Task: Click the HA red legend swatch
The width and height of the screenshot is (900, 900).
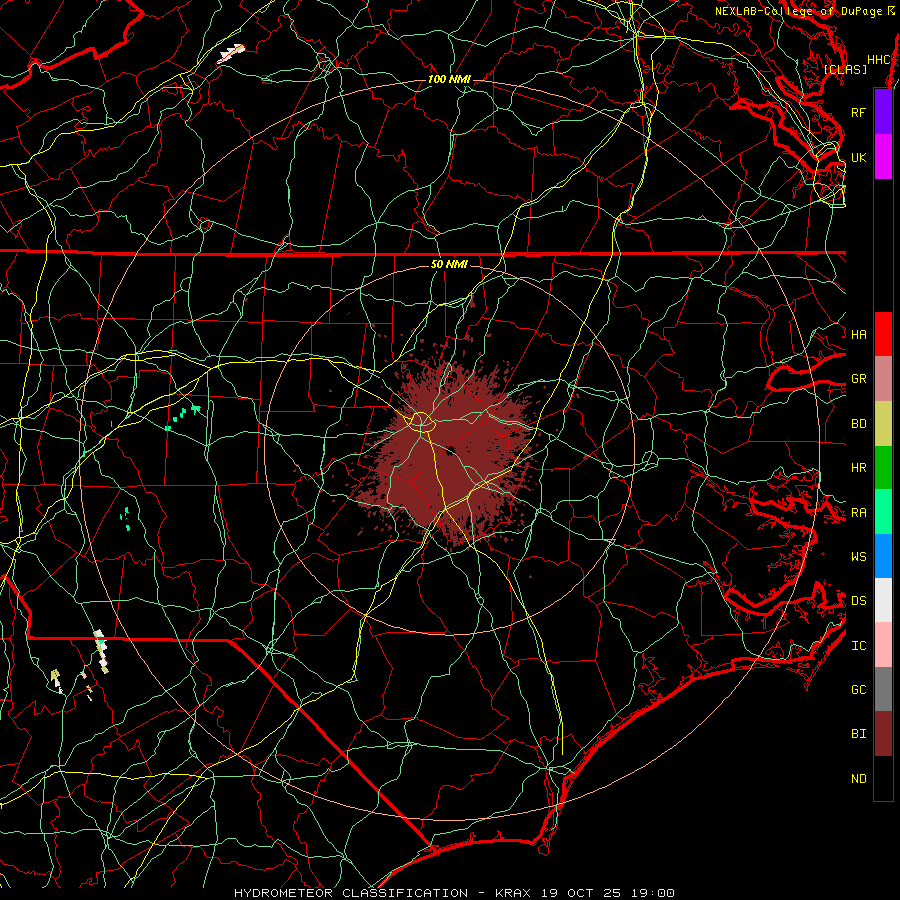Action: pos(883,334)
